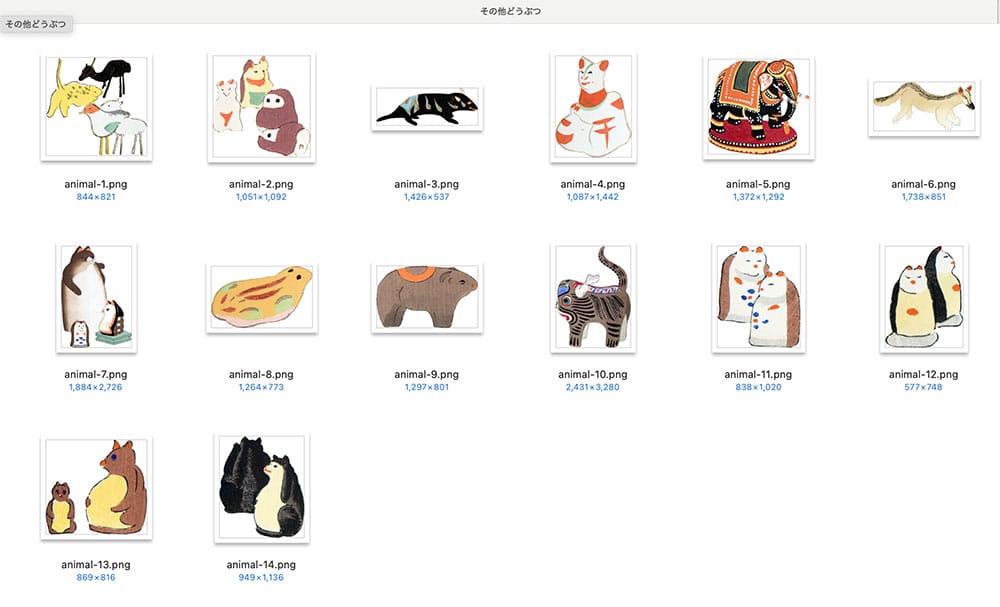This screenshot has width=1000, height=607.
Task: Open the animal-2.png cat figurines image
Action: 261,106
